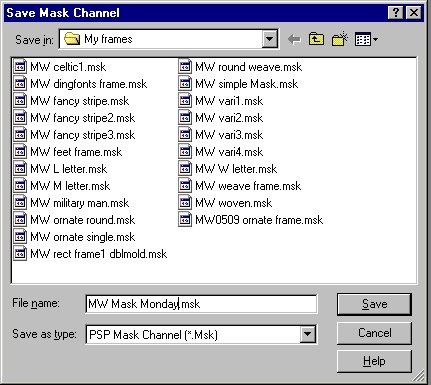The width and height of the screenshot is (431, 385).
Task: Click the file icon beside MW rect frame1 dblmold.msk
Action: coord(20,254)
